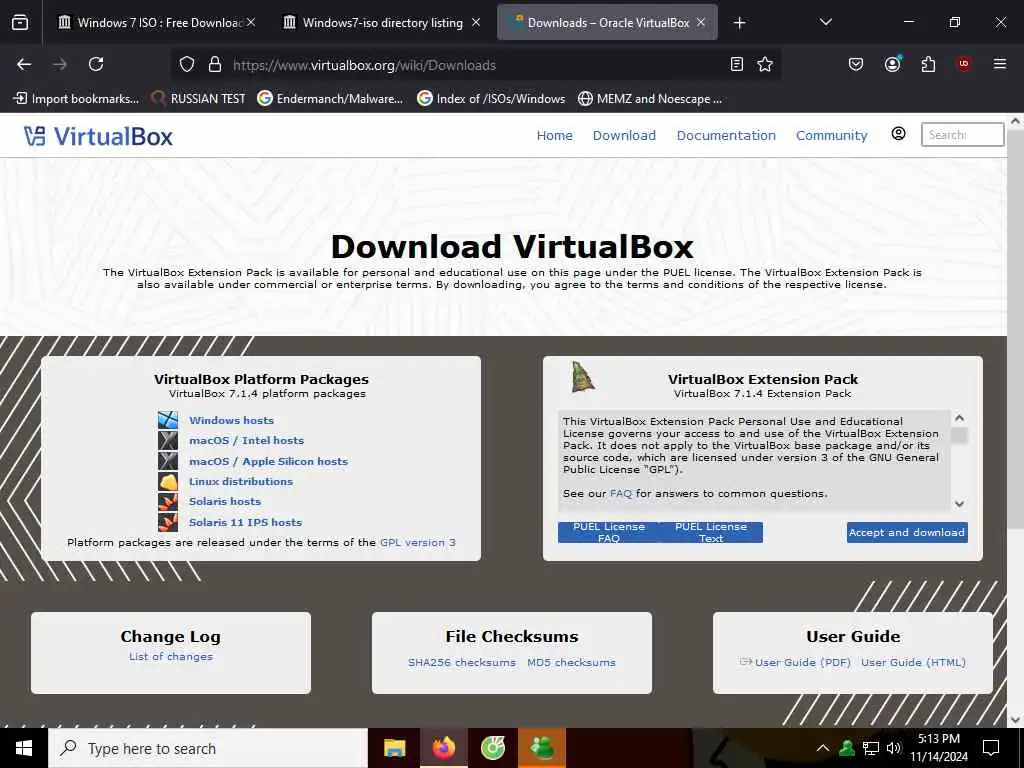Open the Documentation navigation item
The image size is (1024, 768).
pyautogui.click(x=726, y=135)
